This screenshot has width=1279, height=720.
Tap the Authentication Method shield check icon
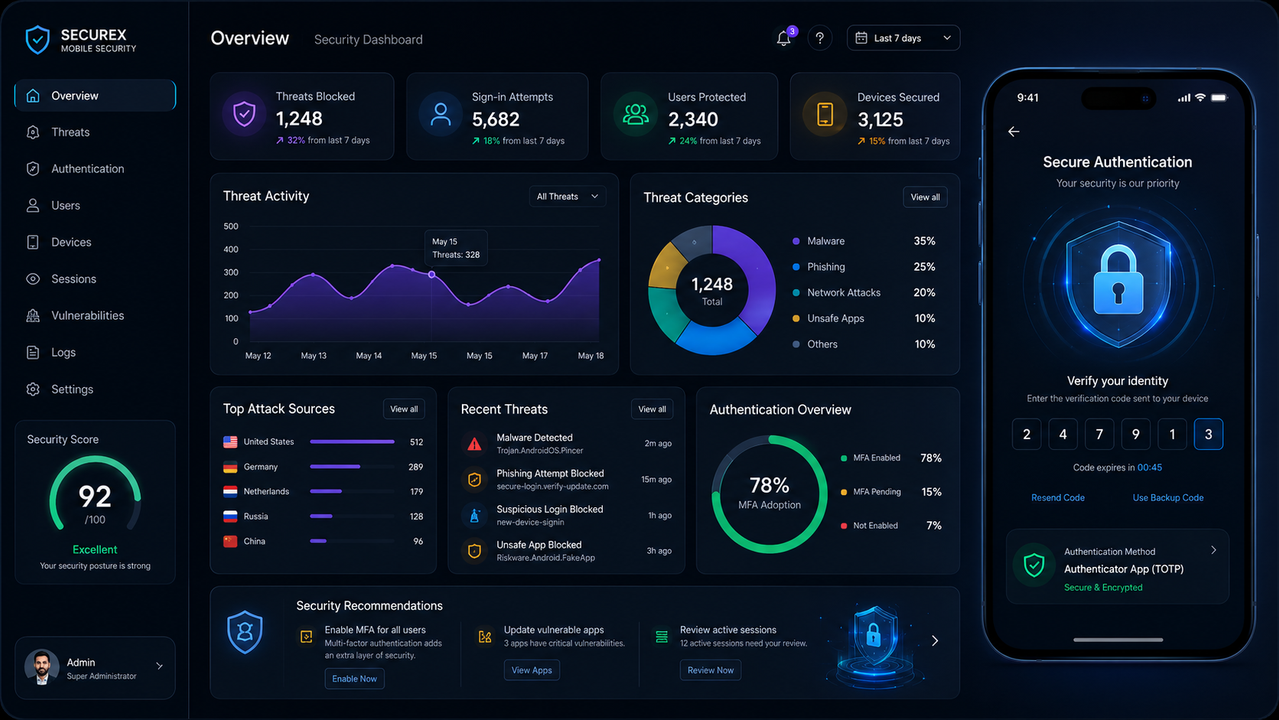(1034, 566)
